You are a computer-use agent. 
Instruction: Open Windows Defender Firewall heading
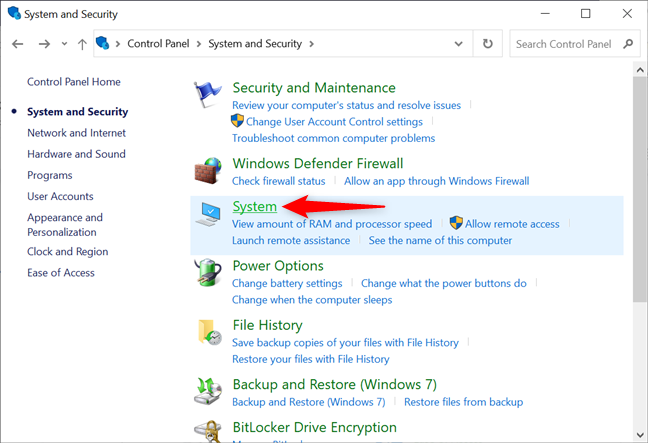pos(318,163)
